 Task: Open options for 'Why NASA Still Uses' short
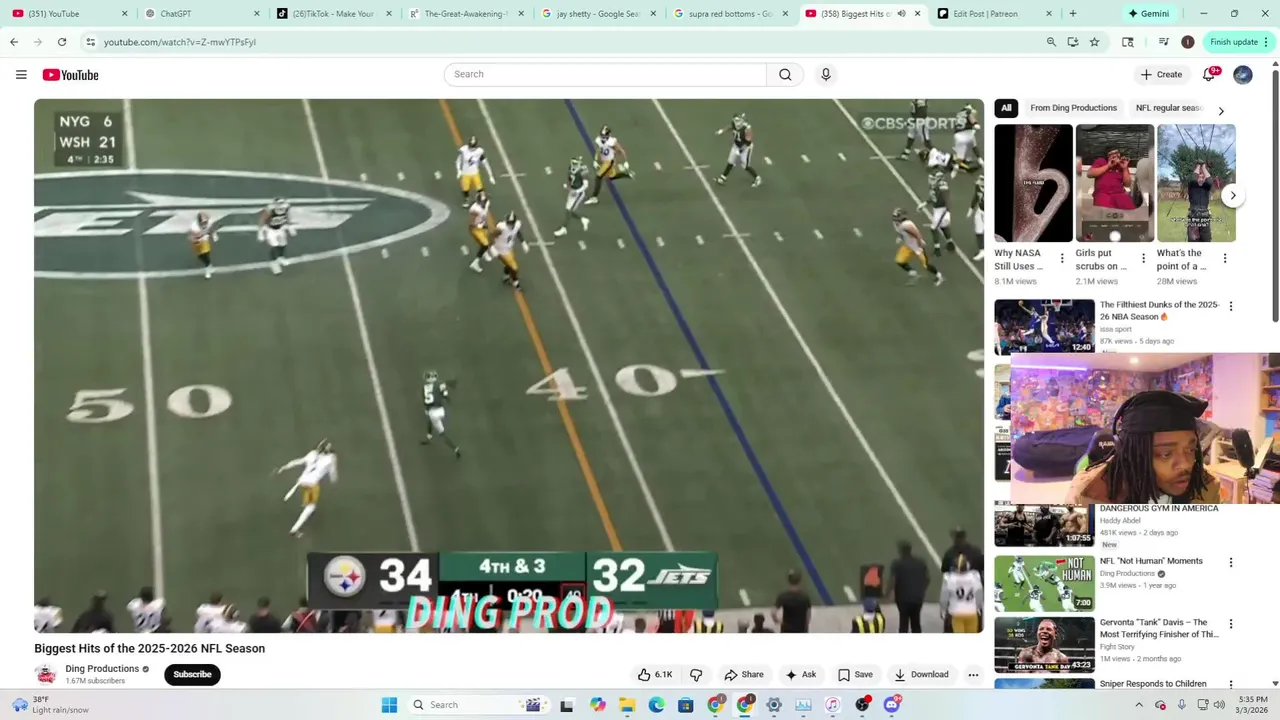pos(1062,259)
